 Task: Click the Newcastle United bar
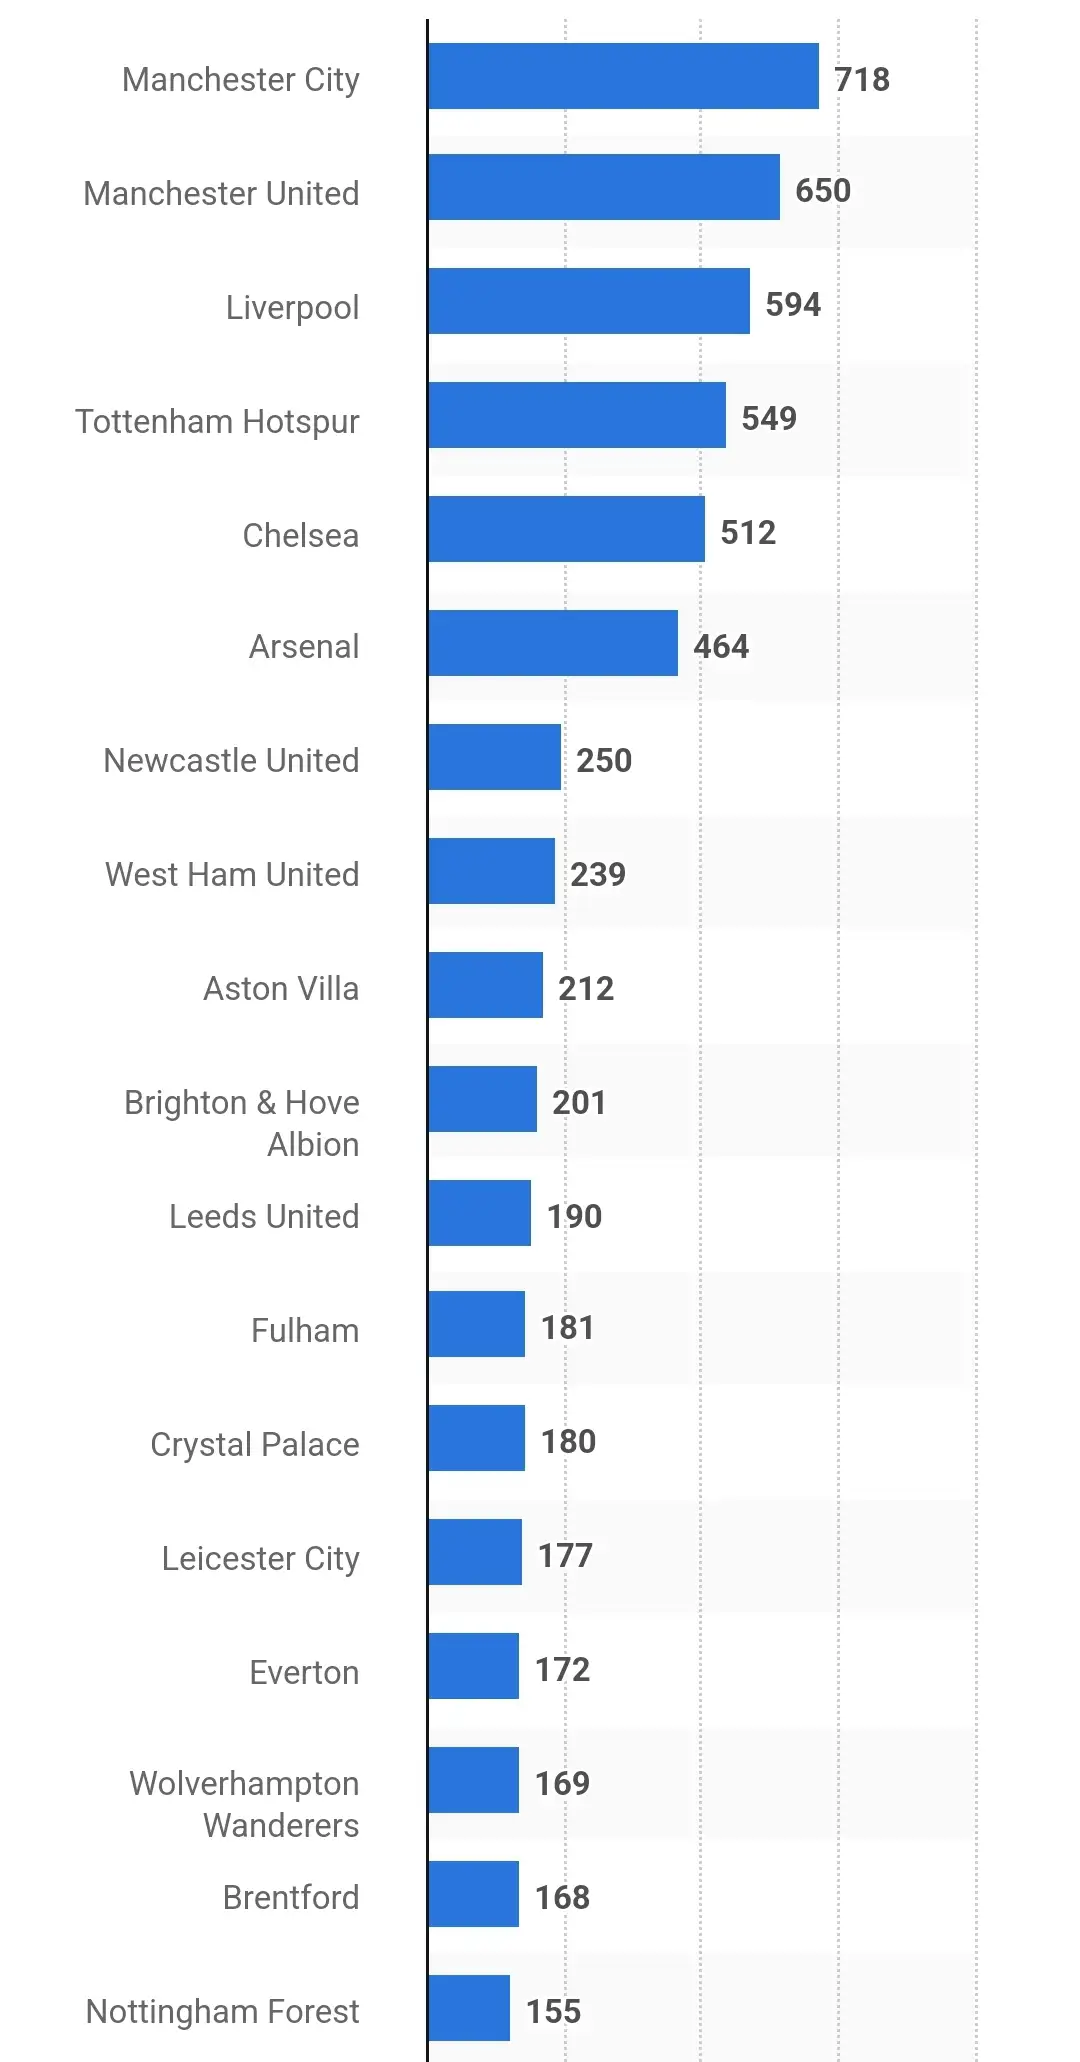[x=494, y=757]
